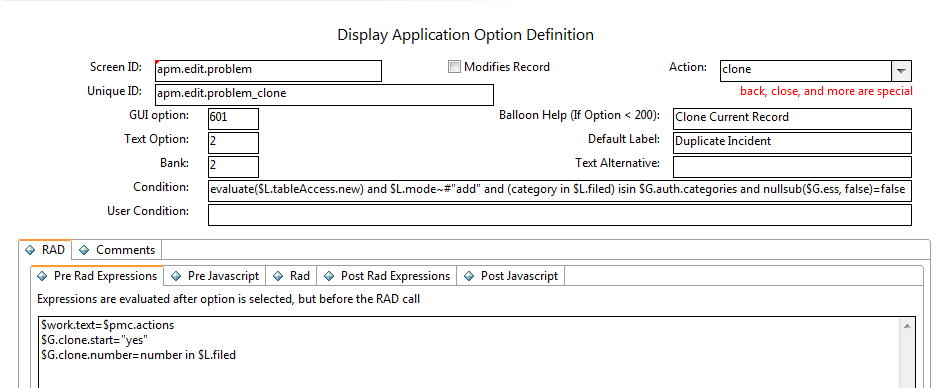Click the diamond icon on Post Rad Expressions tab
Viewport: 937px width, 388px height.
coord(329,276)
